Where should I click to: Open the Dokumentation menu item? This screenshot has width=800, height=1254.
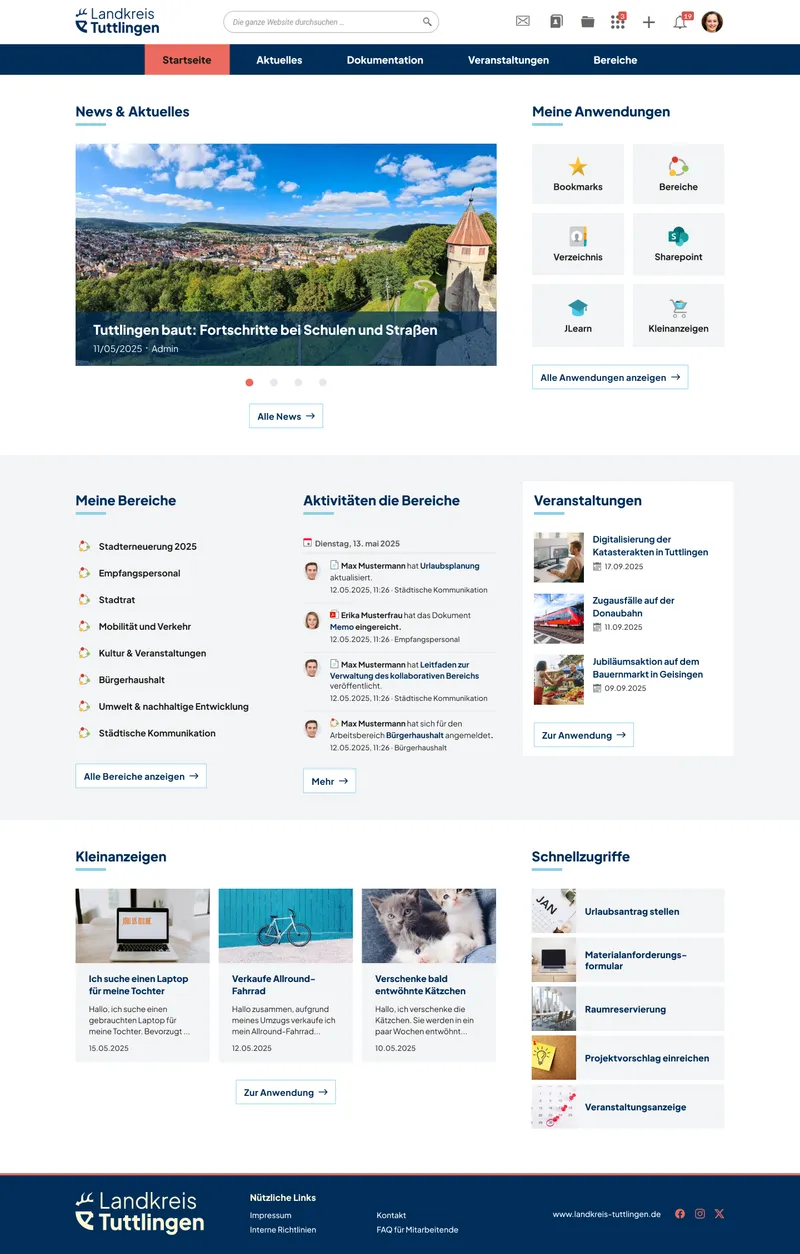[385, 60]
